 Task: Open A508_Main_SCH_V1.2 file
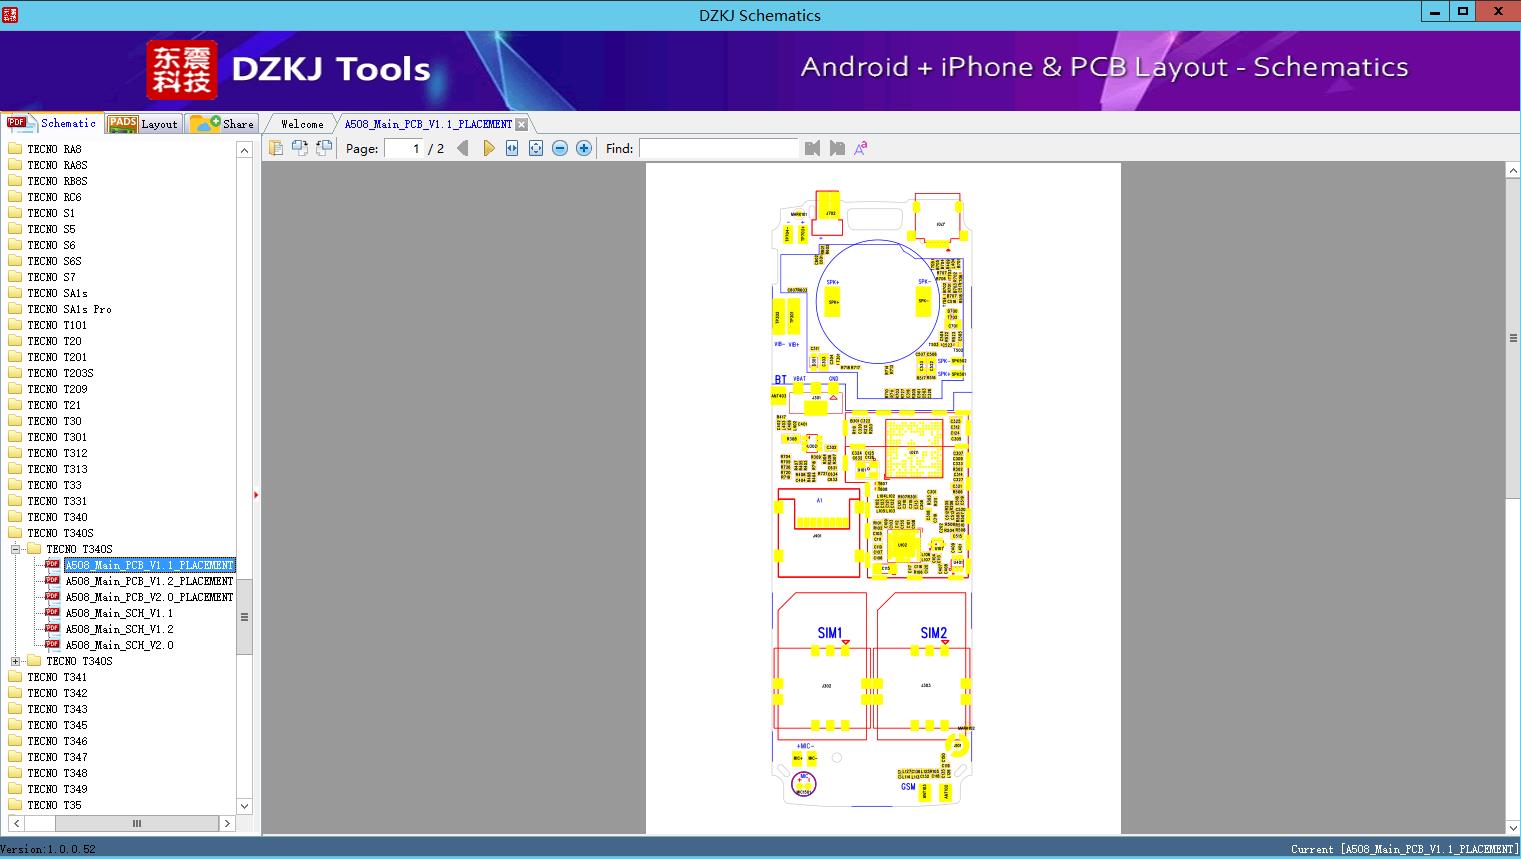tap(119, 629)
